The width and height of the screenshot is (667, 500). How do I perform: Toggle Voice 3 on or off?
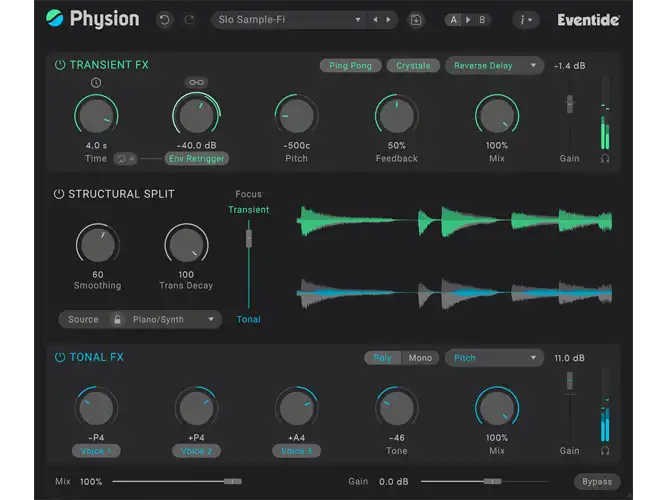click(x=296, y=451)
